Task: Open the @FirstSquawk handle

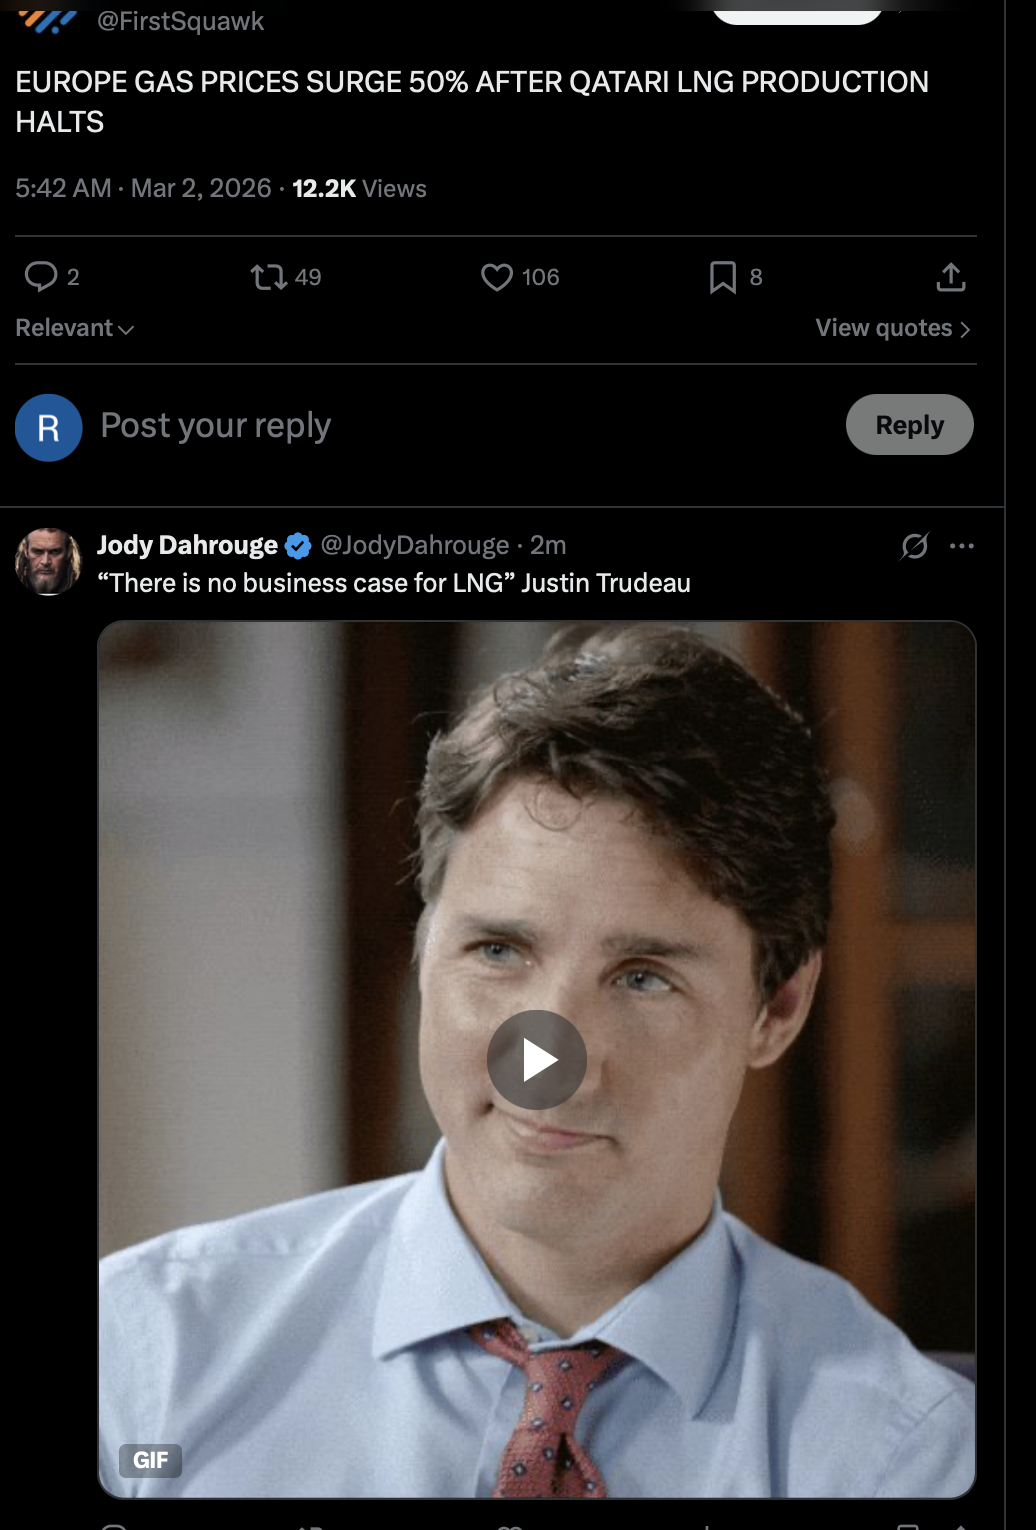Action: 180,21
